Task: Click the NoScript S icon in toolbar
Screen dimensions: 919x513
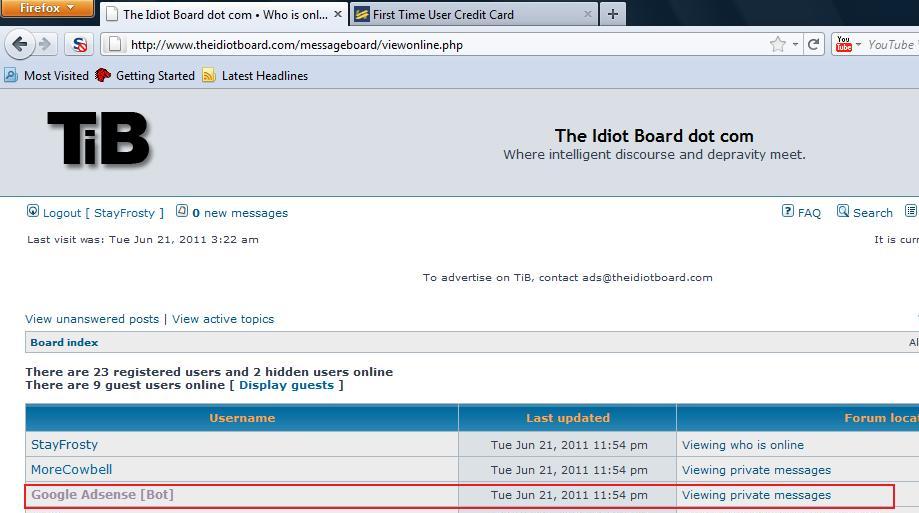Action: pyautogui.click(x=79, y=45)
